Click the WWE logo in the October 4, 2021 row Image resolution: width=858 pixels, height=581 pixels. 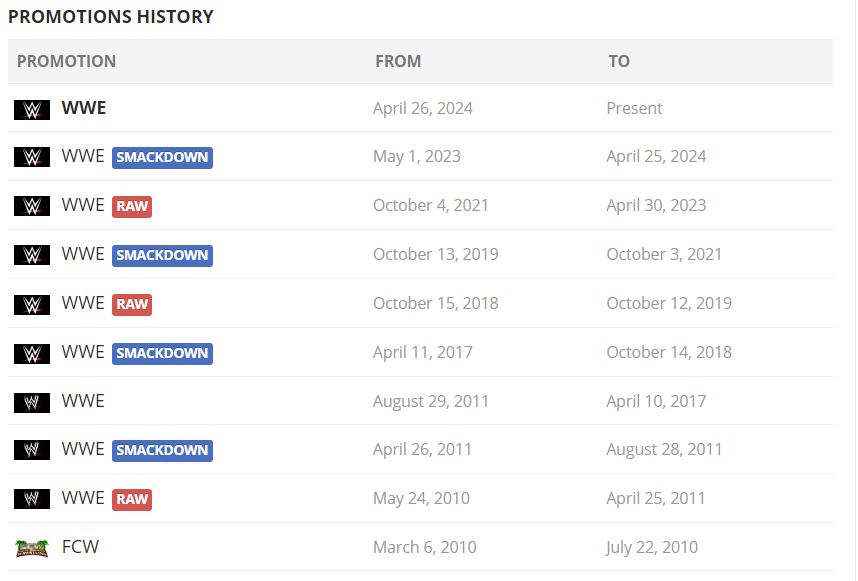coord(32,206)
